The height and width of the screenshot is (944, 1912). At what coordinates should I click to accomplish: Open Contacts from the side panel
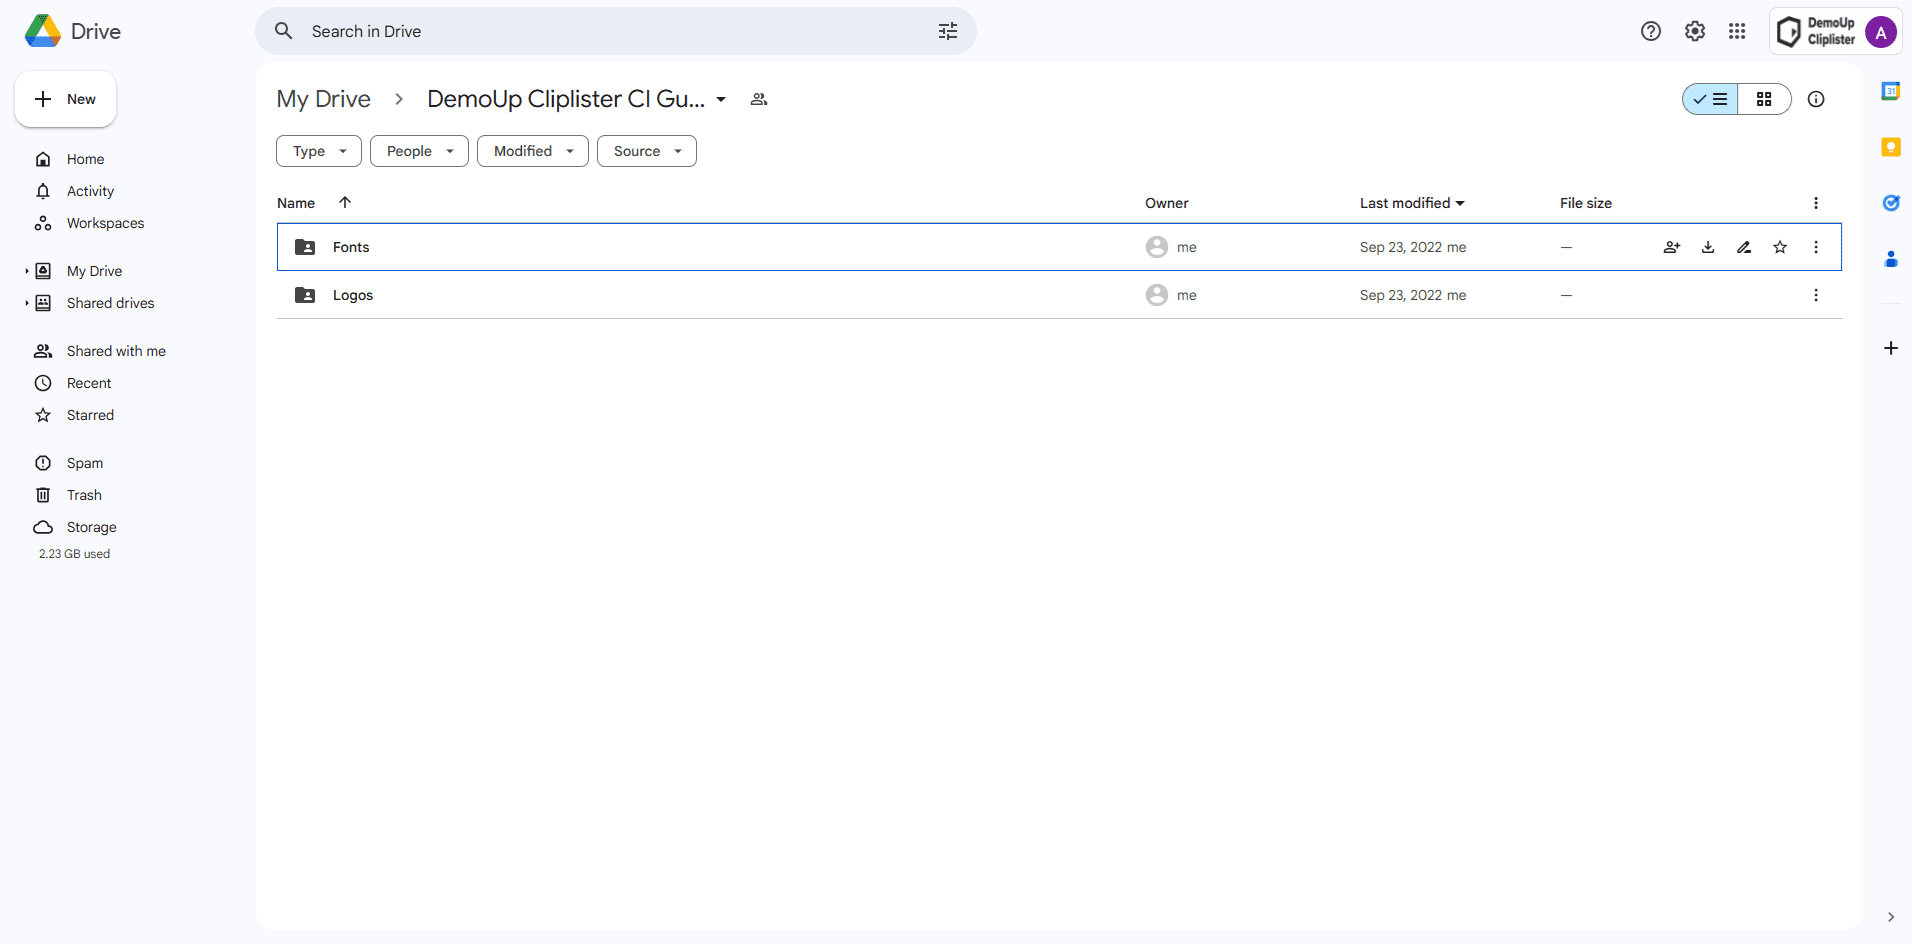click(1891, 259)
